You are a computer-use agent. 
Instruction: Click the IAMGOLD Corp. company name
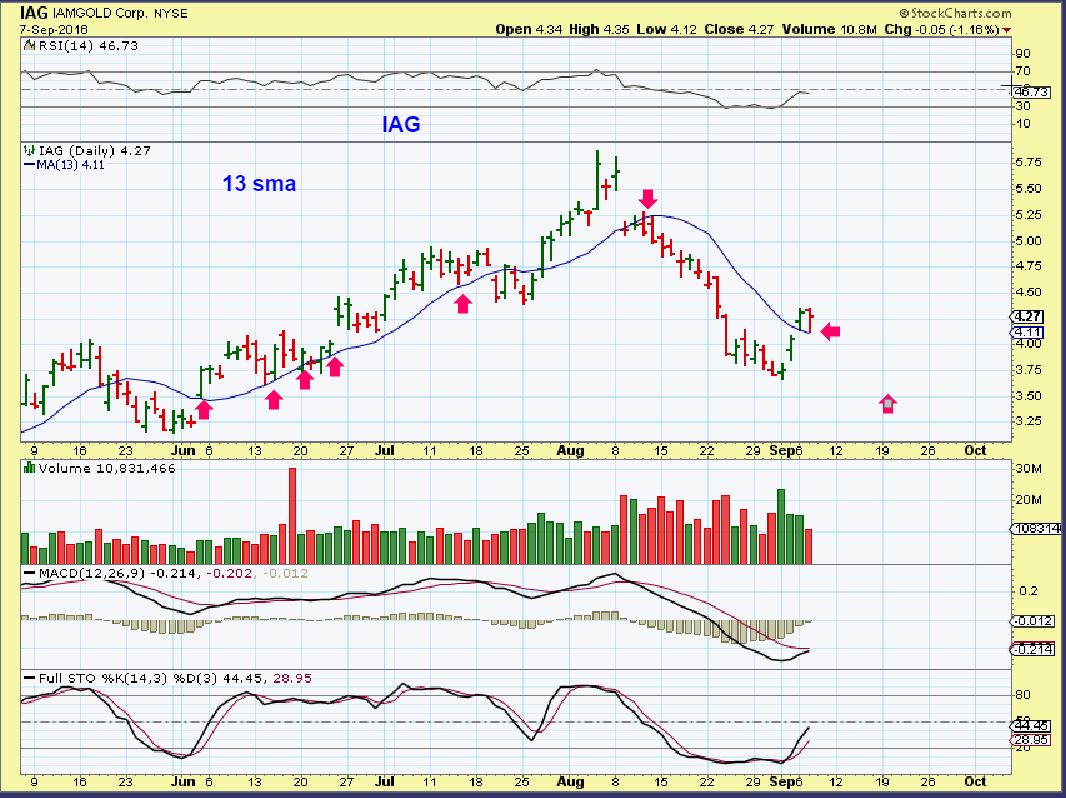tap(100, 13)
